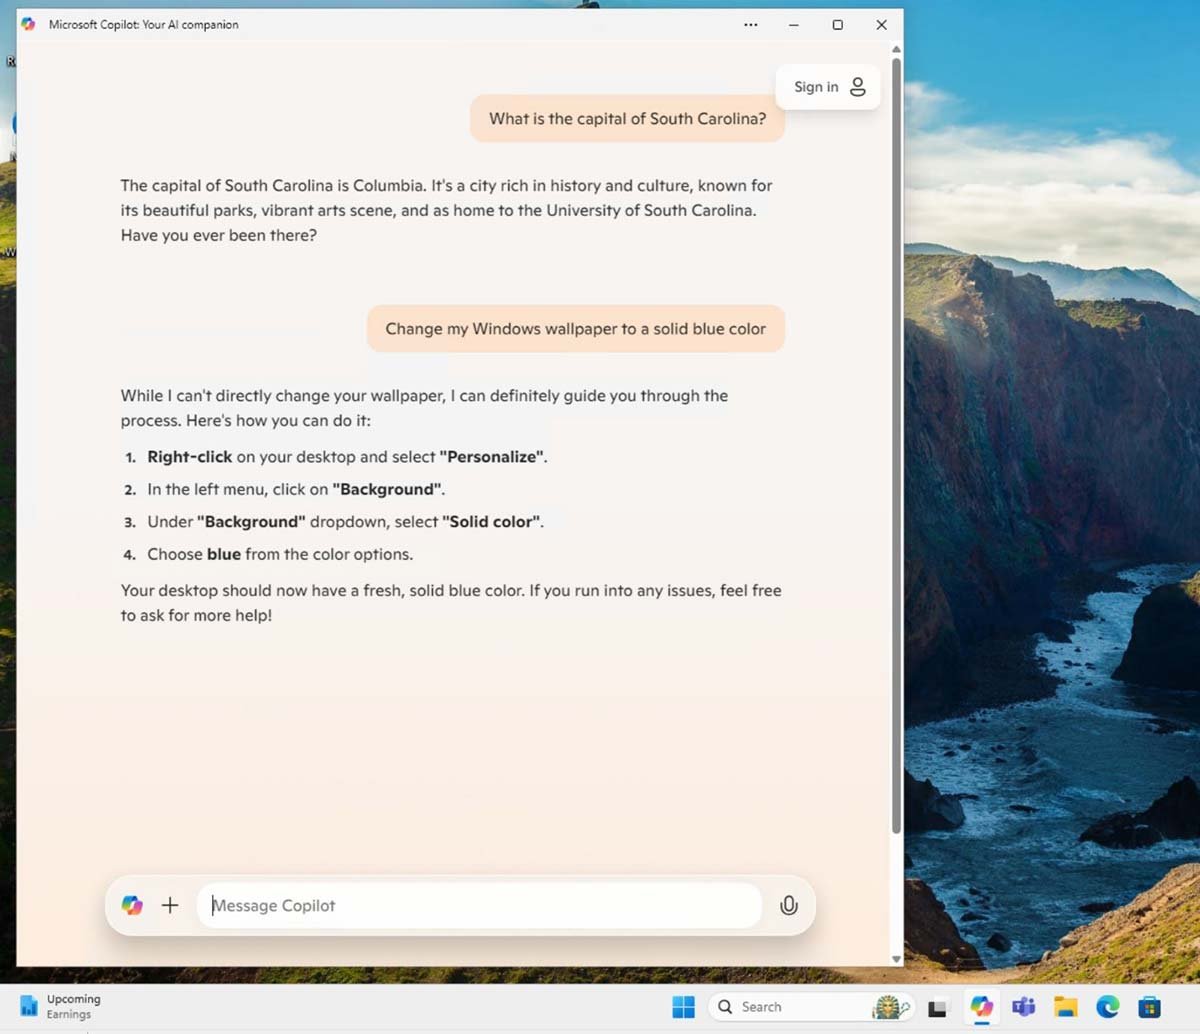Maximize the Copilot window
The image size is (1200, 1034).
coord(838,25)
